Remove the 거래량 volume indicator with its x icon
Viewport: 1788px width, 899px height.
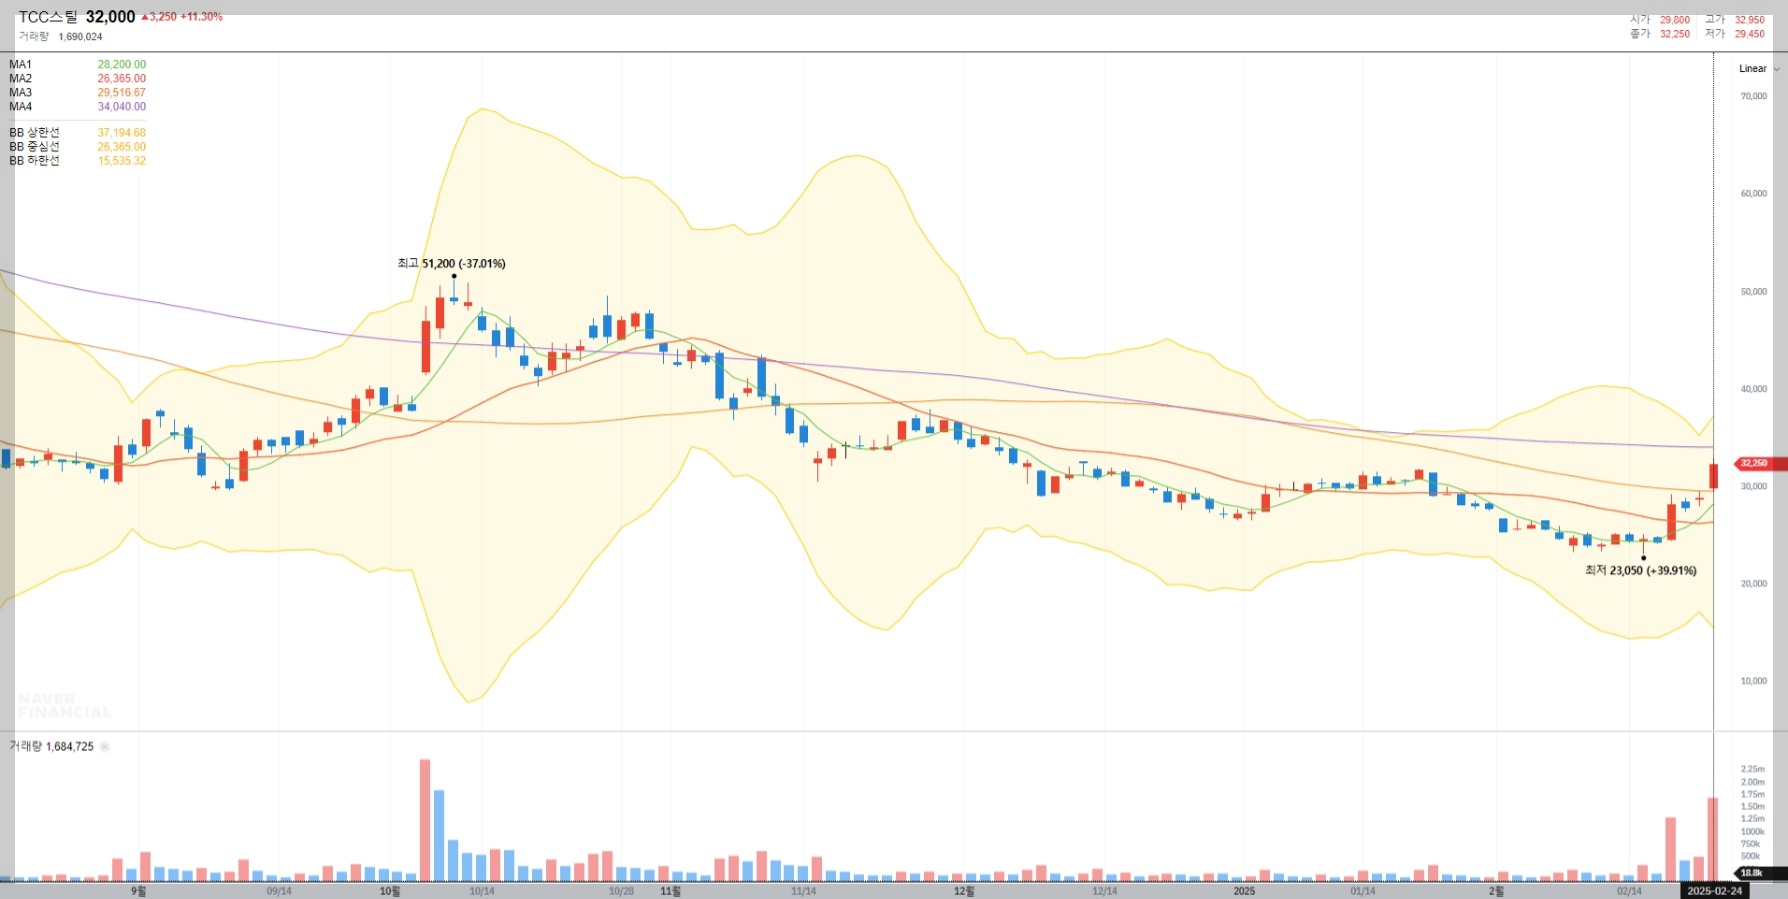[105, 747]
